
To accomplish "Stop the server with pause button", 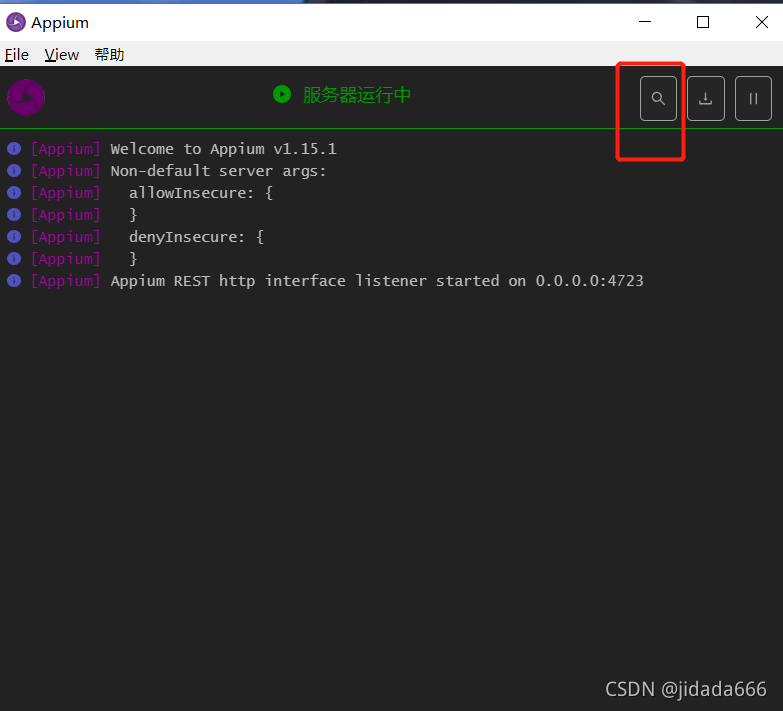I will [x=753, y=98].
